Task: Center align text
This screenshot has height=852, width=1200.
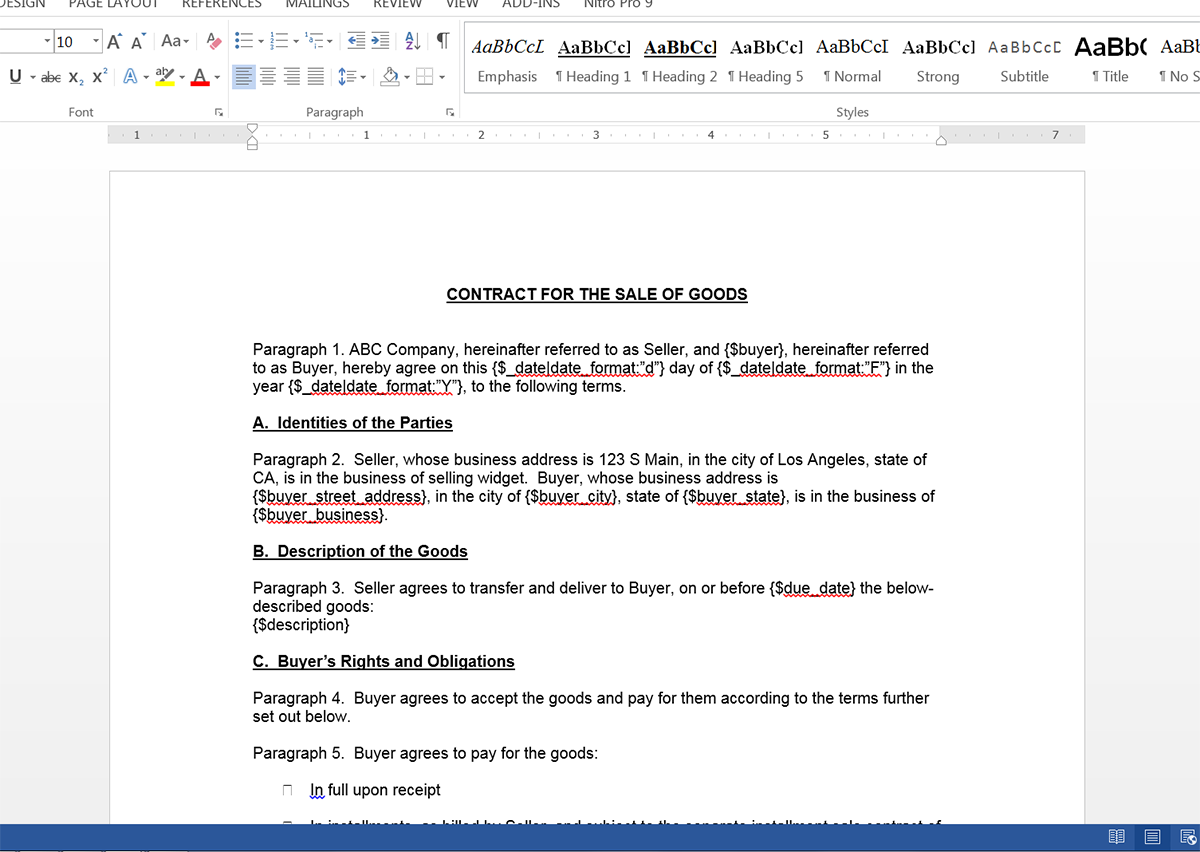Action: pos(267,76)
